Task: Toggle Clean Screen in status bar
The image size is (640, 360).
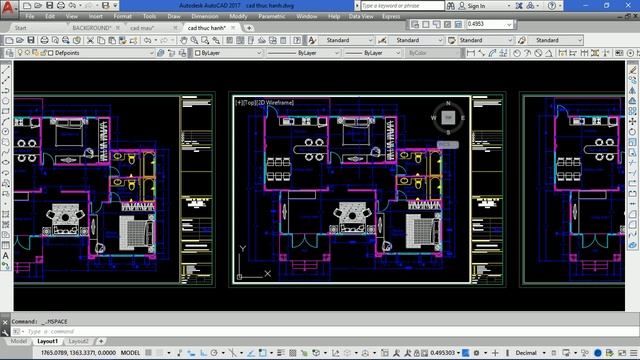Action: click(622, 353)
